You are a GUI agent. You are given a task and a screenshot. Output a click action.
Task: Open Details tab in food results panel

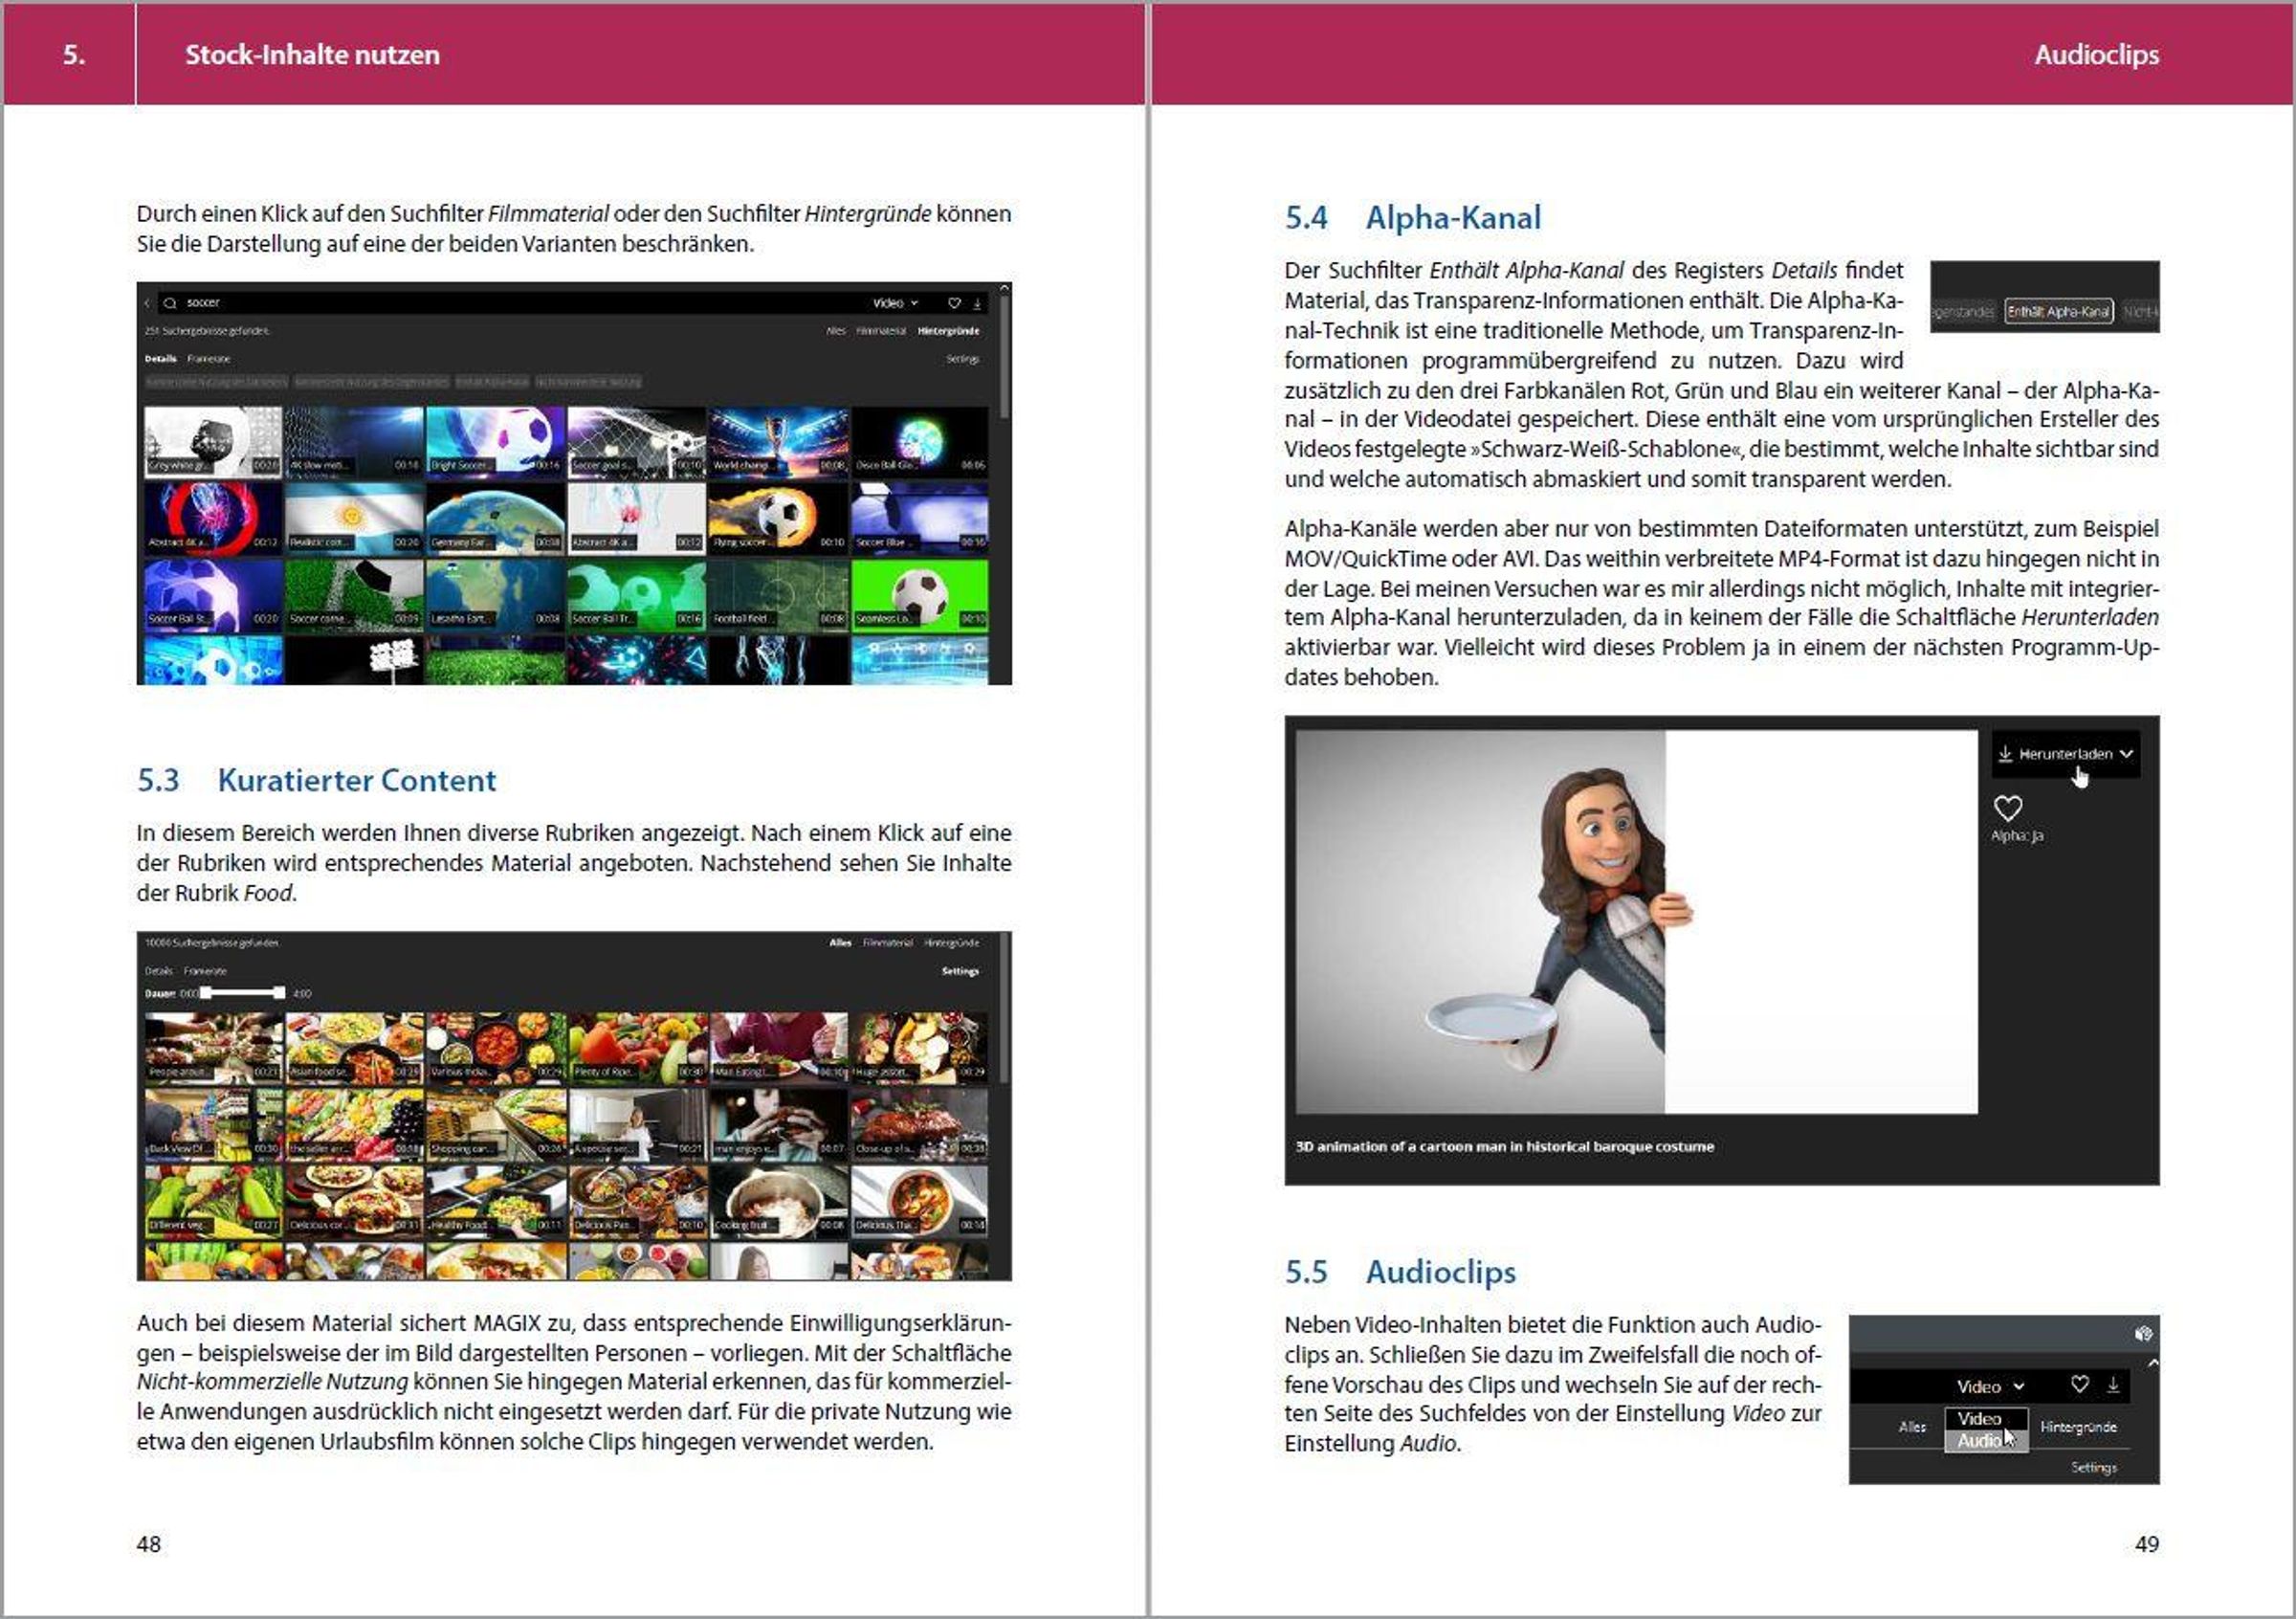click(x=158, y=971)
